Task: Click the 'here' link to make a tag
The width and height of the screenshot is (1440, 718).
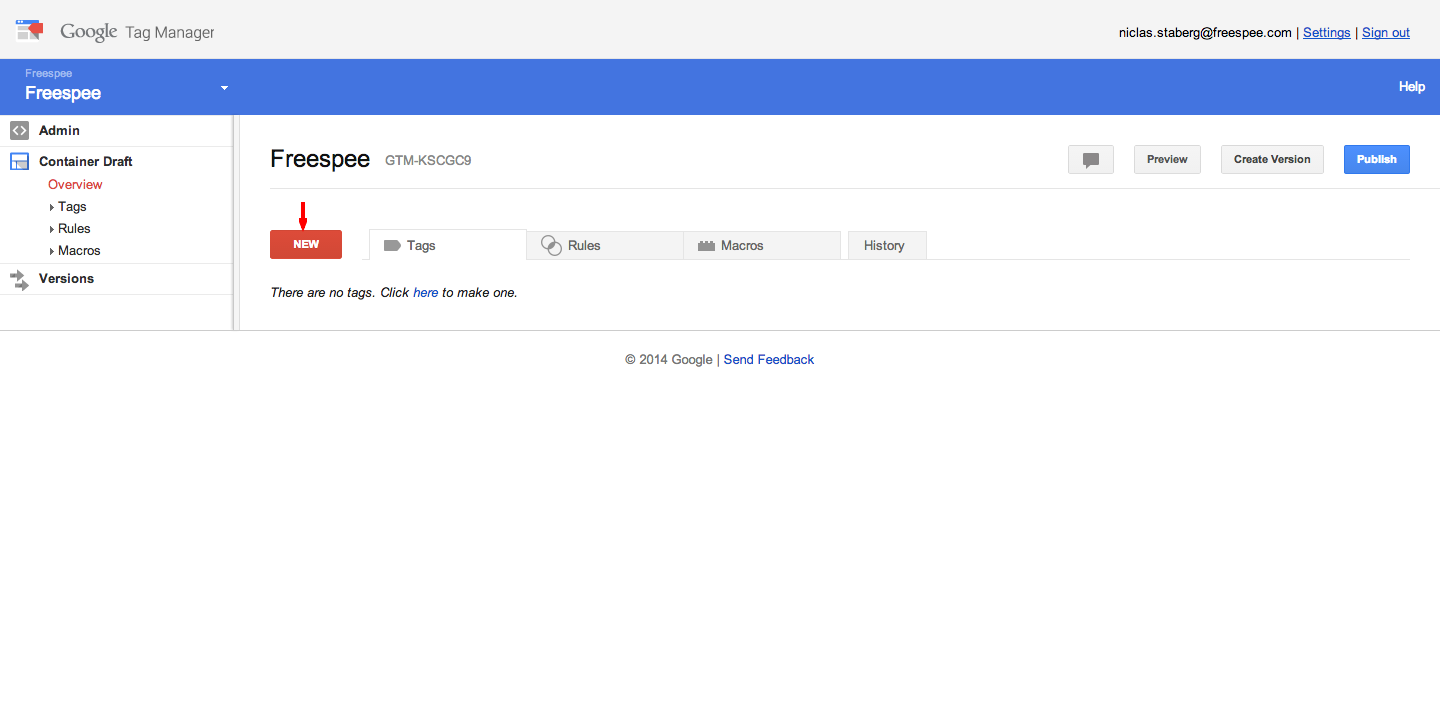Action: (425, 293)
